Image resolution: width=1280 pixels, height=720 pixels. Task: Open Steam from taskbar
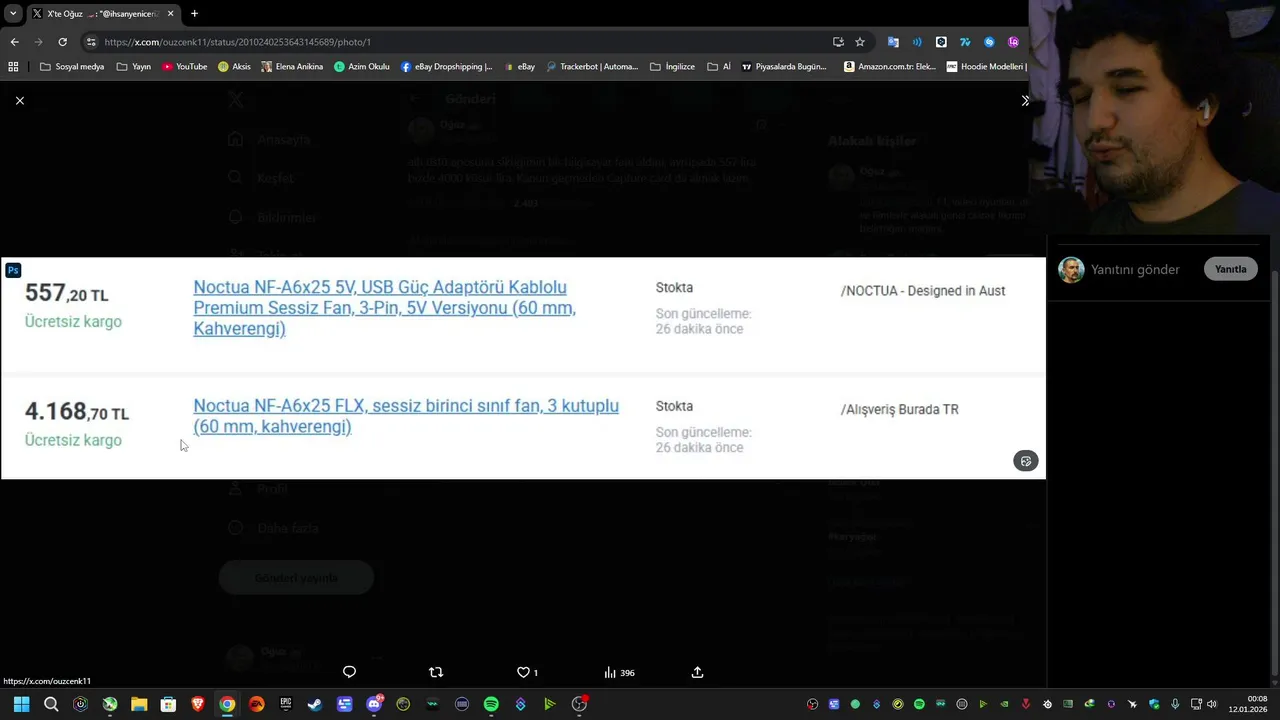(315, 704)
